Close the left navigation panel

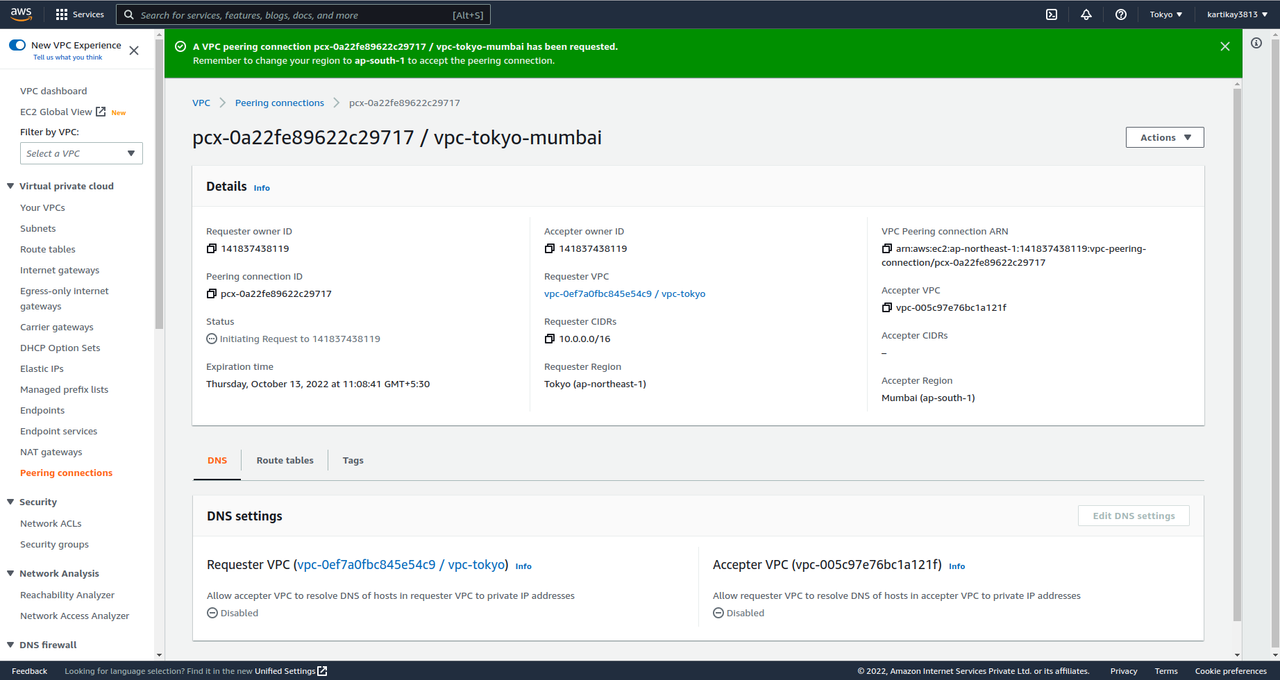coord(134,50)
